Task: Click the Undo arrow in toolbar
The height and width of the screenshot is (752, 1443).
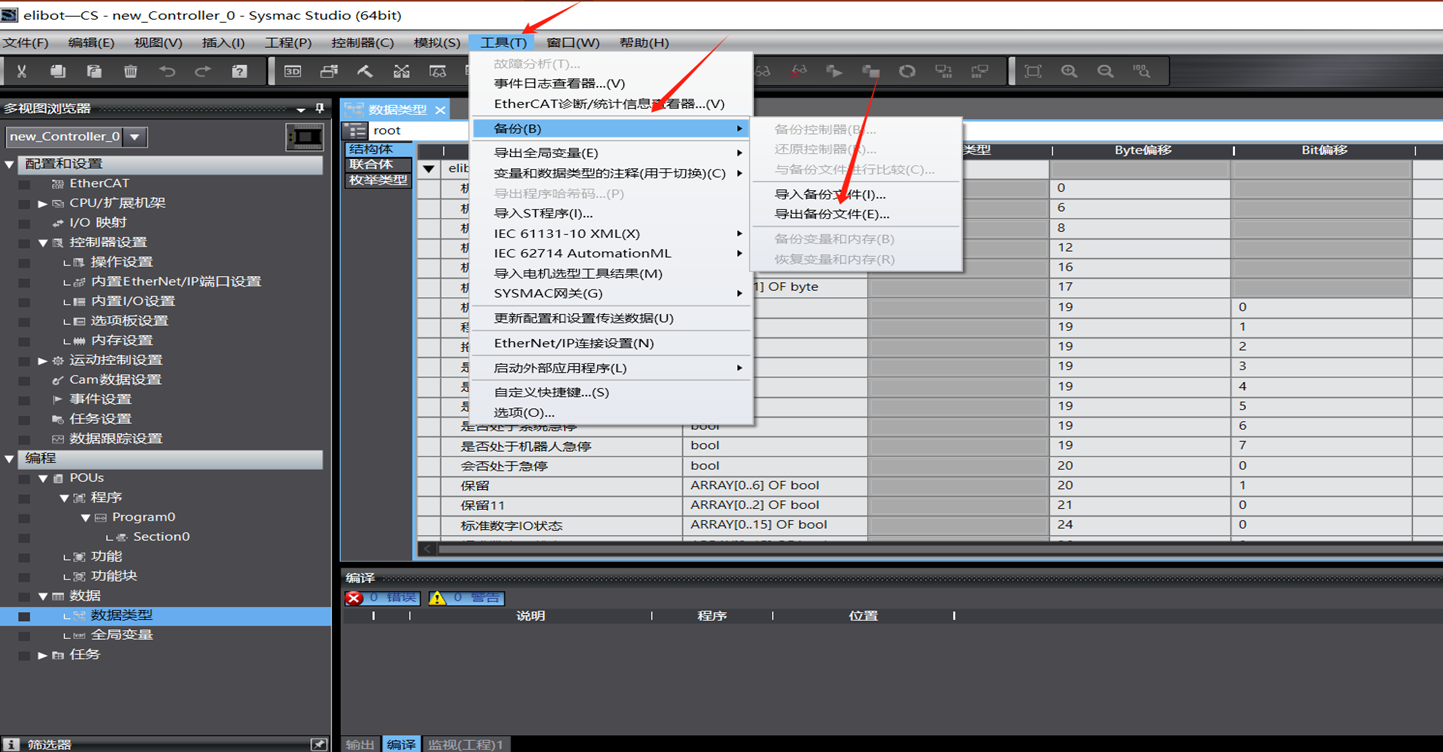Action: (167, 72)
